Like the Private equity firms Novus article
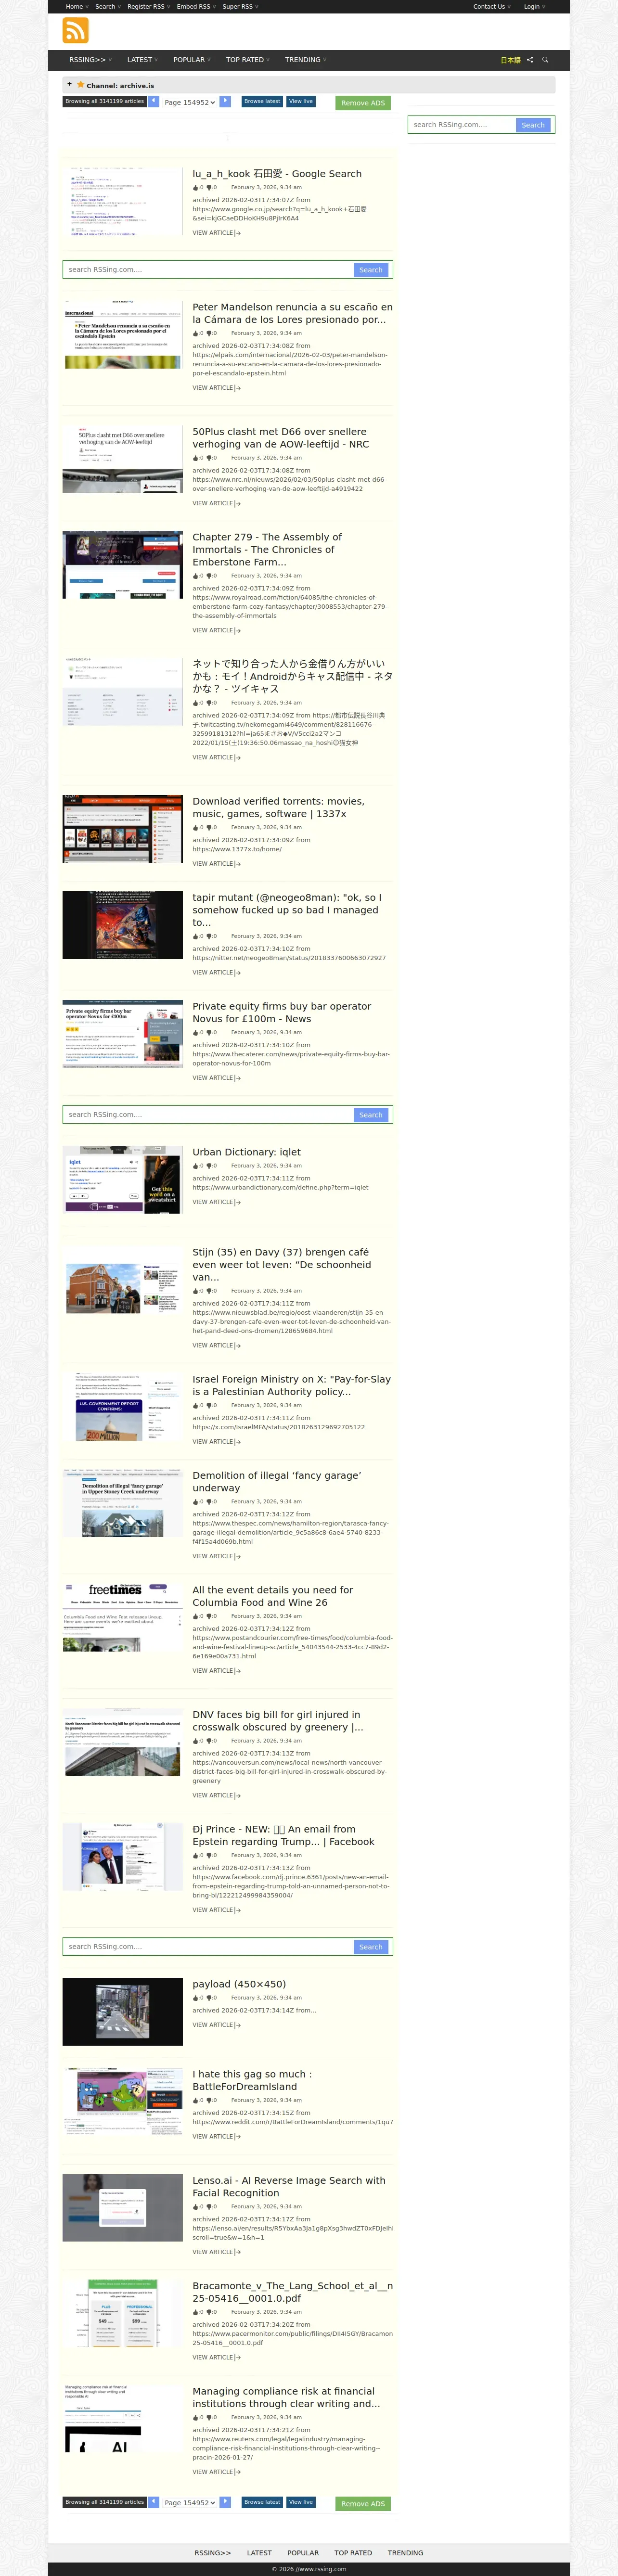618x2576 pixels. pos(196,1032)
